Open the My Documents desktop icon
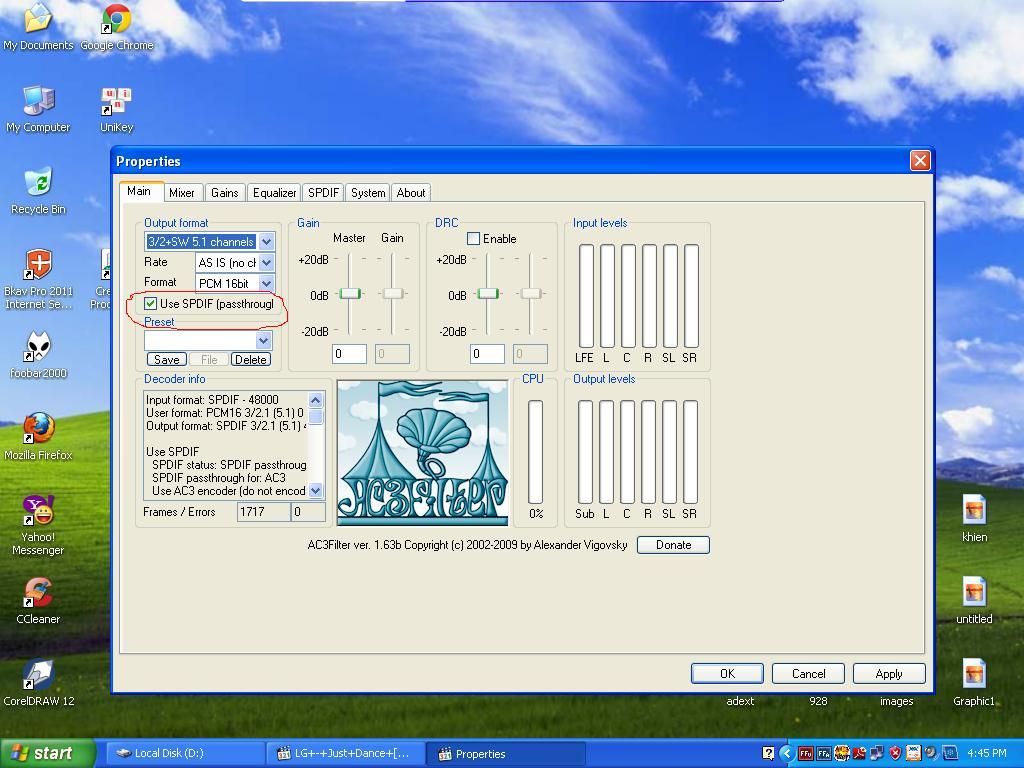This screenshot has width=1024, height=768. (38, 27)
